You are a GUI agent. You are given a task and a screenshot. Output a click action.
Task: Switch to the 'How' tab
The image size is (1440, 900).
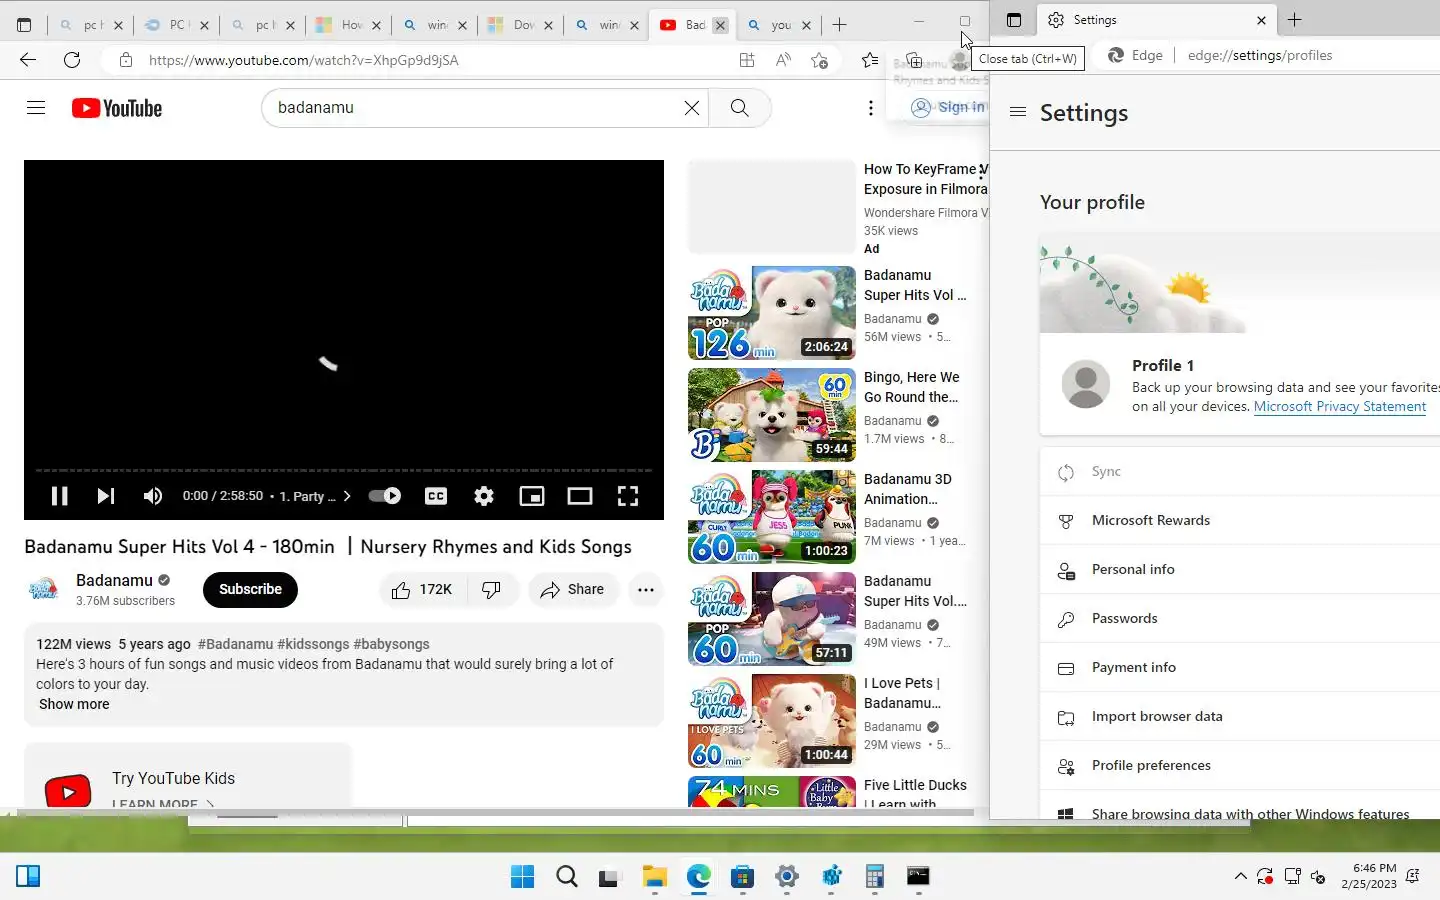pyautogui.click(x=350, y=25)
